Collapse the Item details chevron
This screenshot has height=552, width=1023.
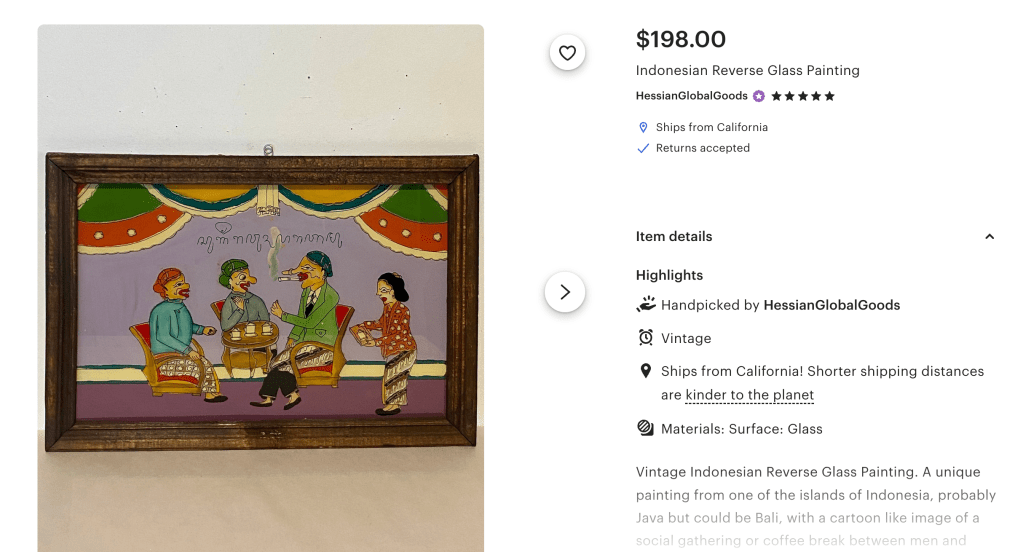(989, 237)
